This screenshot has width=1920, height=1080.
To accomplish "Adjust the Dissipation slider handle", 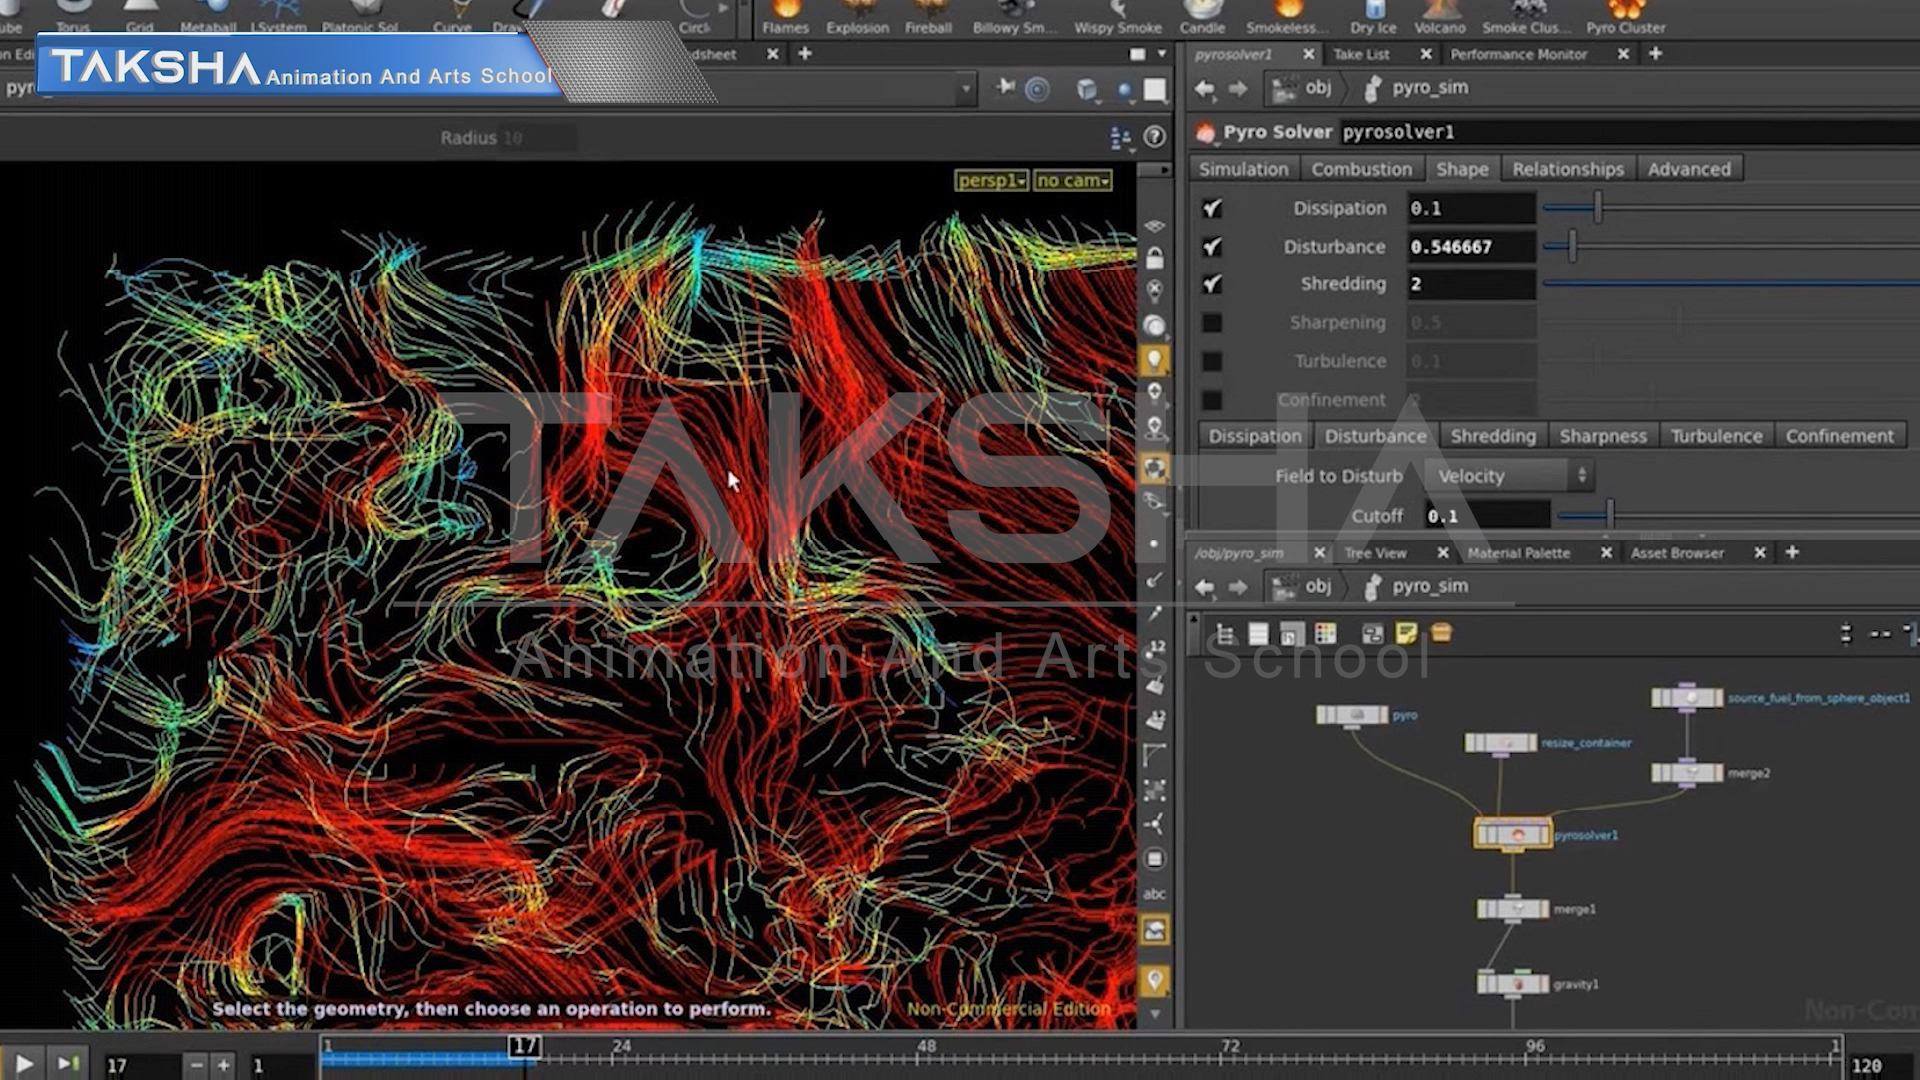I will 1598,208.
